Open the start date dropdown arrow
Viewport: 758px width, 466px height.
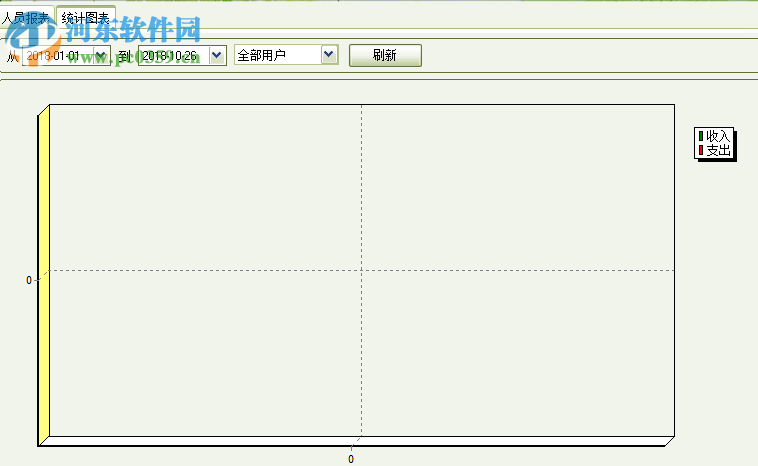pos(101,56)
